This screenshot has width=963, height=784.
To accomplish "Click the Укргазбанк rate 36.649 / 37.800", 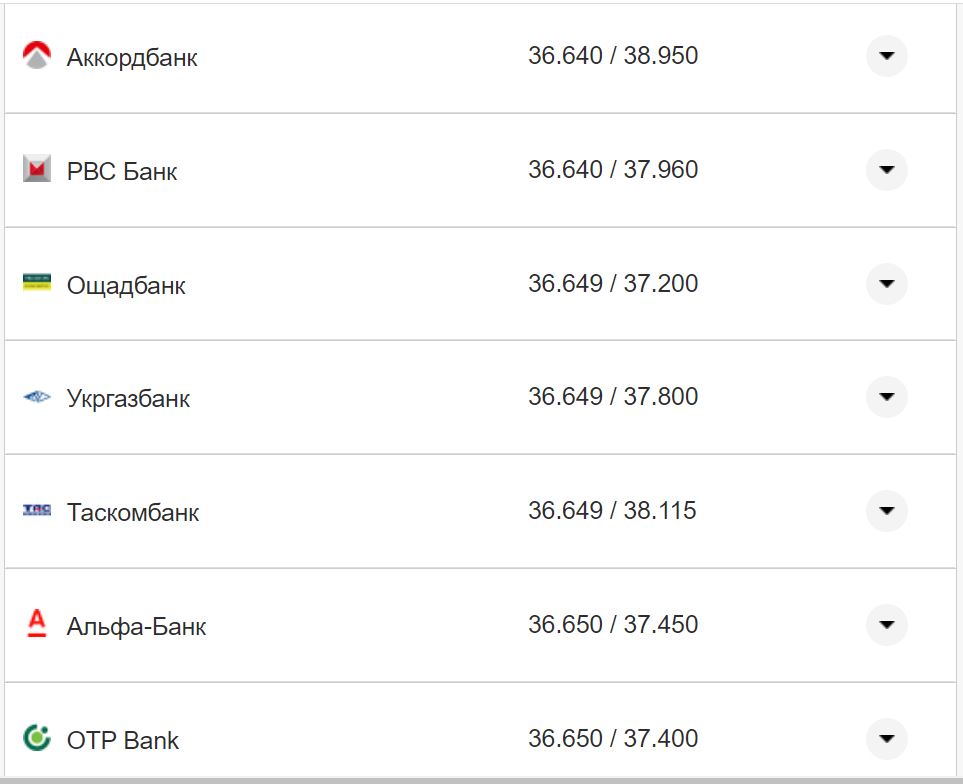I will tap(613, 397).
